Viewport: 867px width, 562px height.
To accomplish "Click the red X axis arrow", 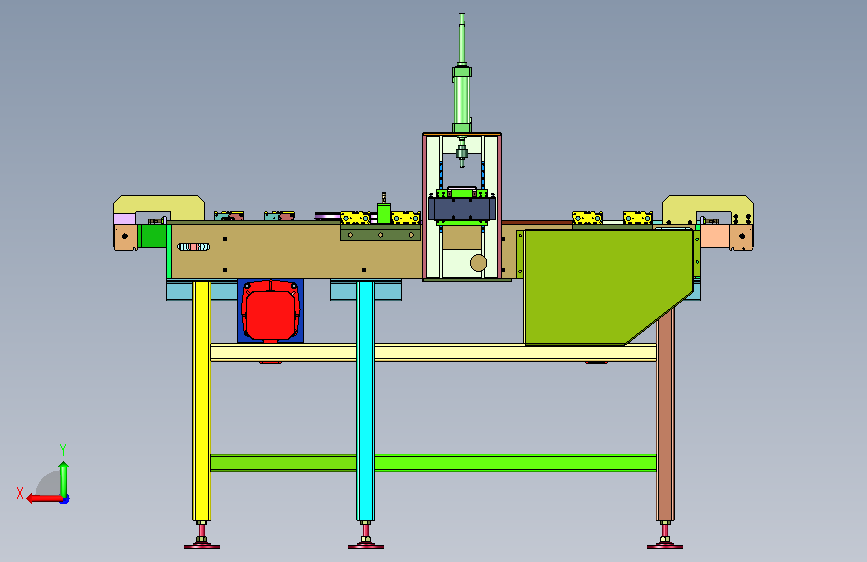I will pyautogui.click(x=44, y=499).
